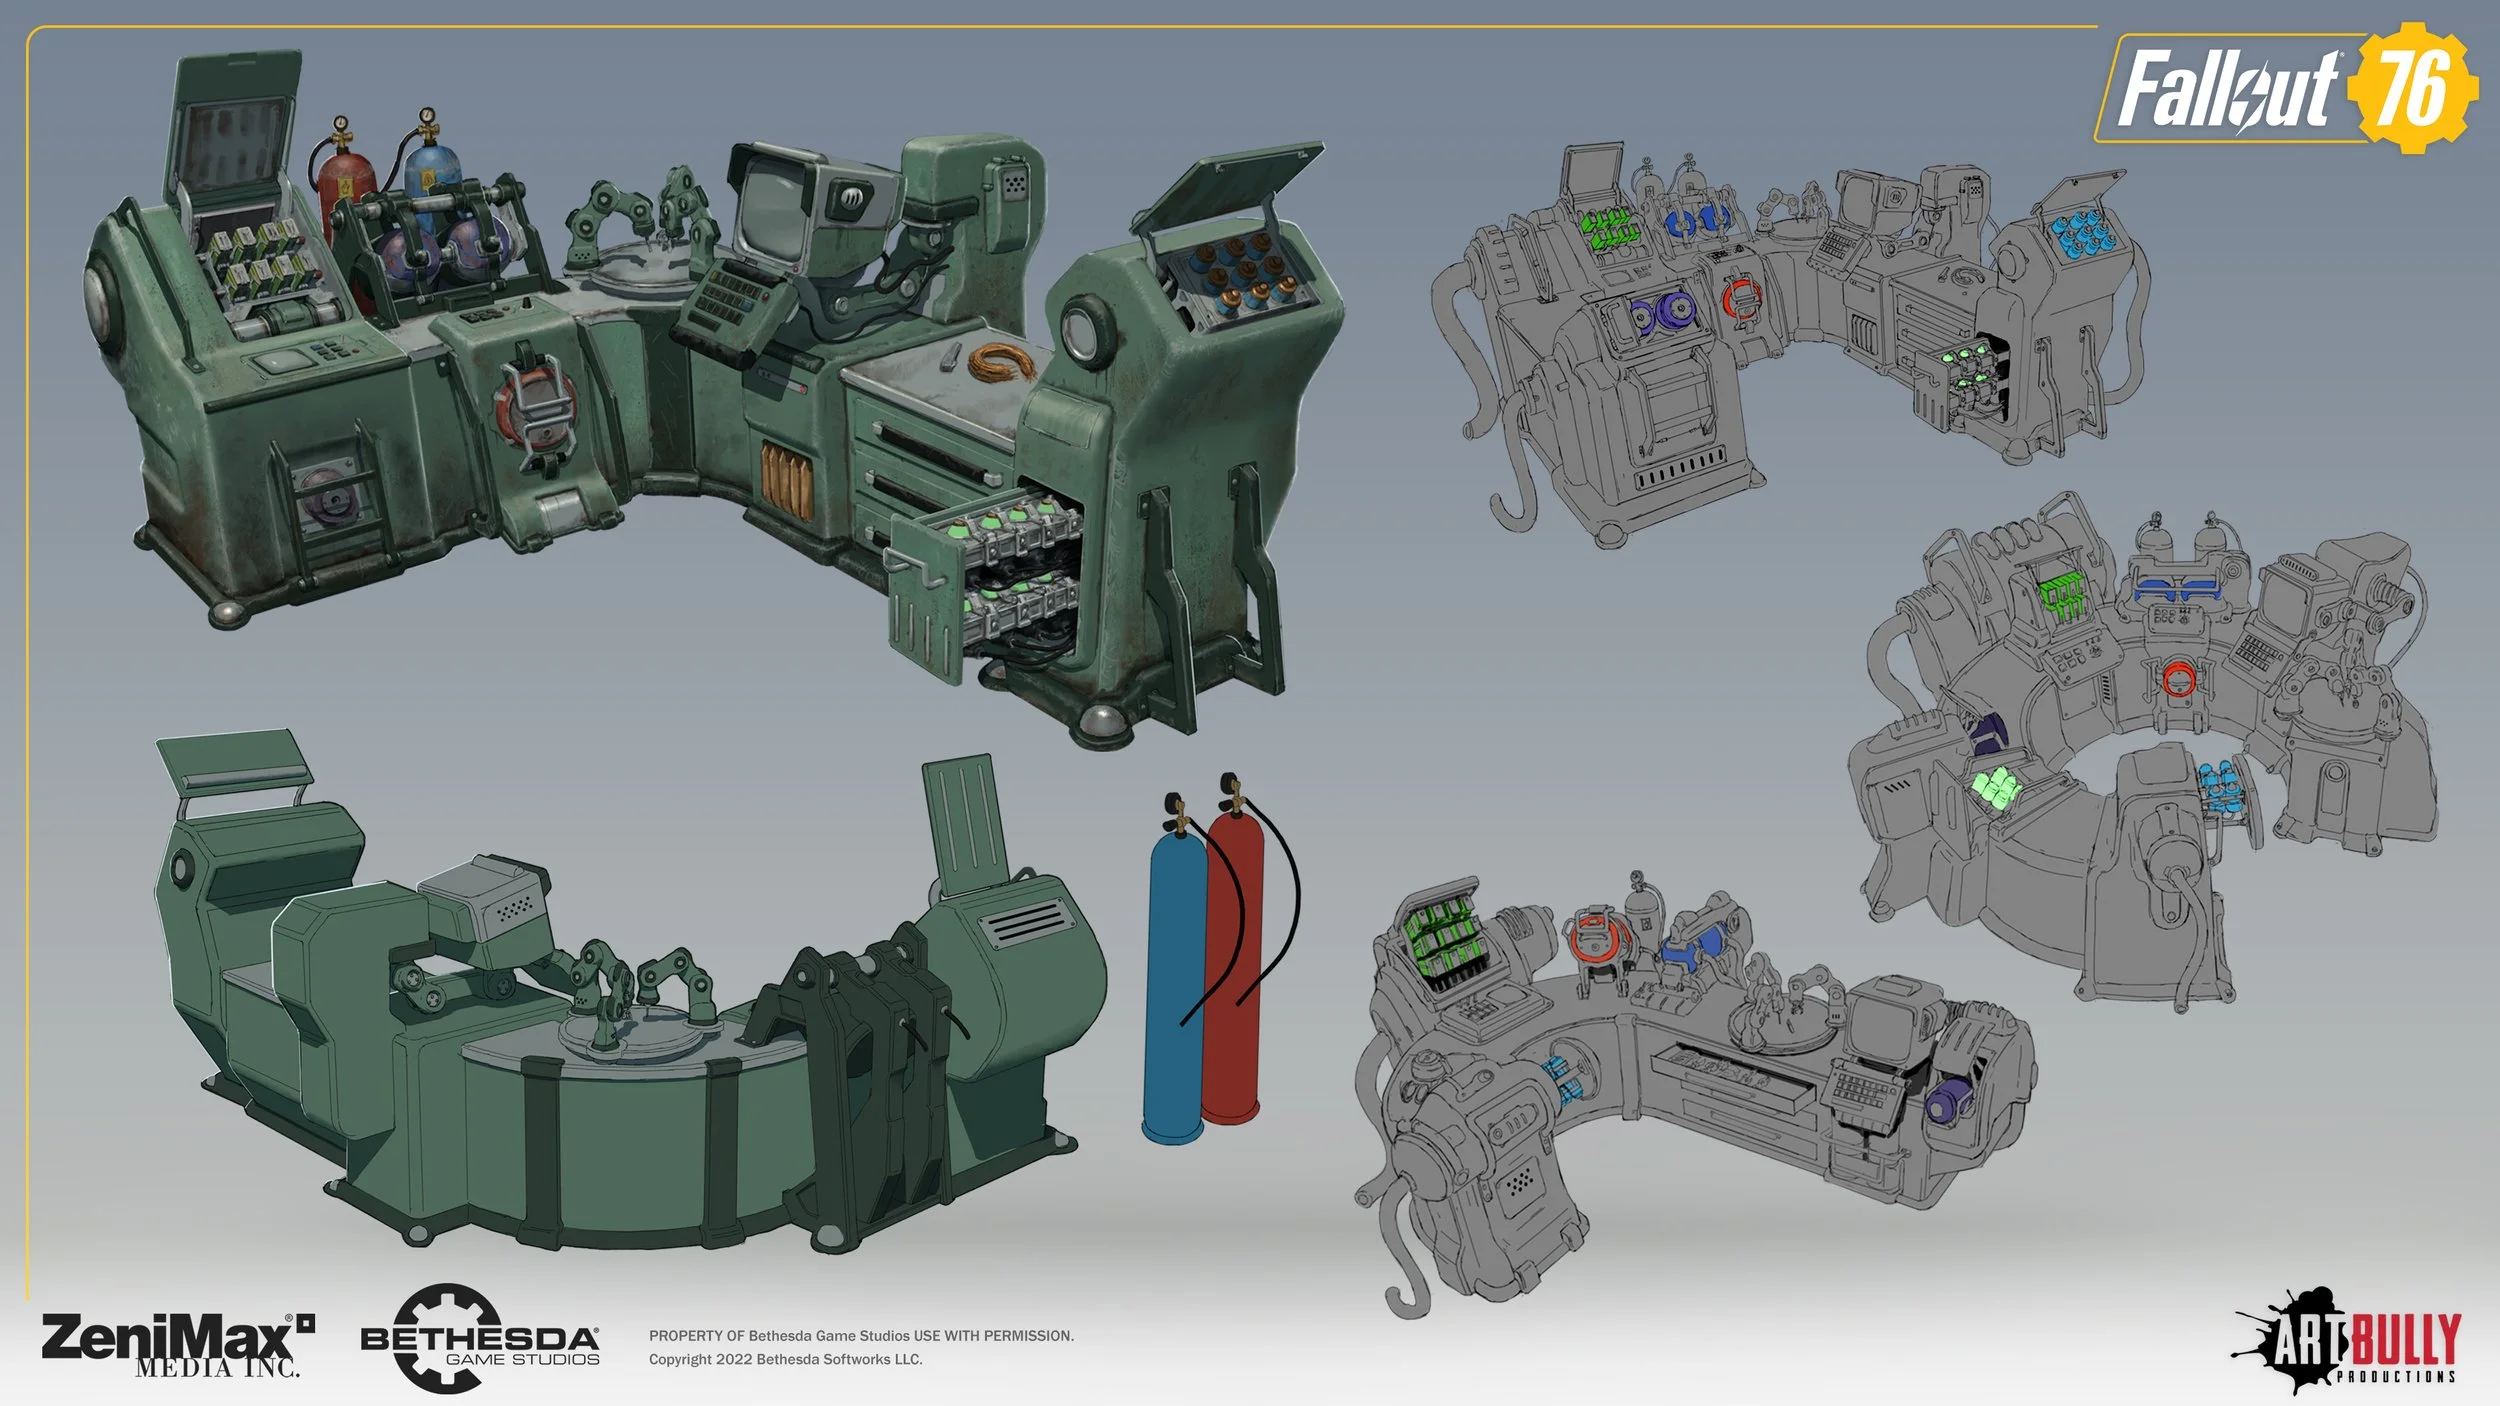Click the Art Bully Productions logo
The image size is (2500, 1406).
click(2348, 1342)
